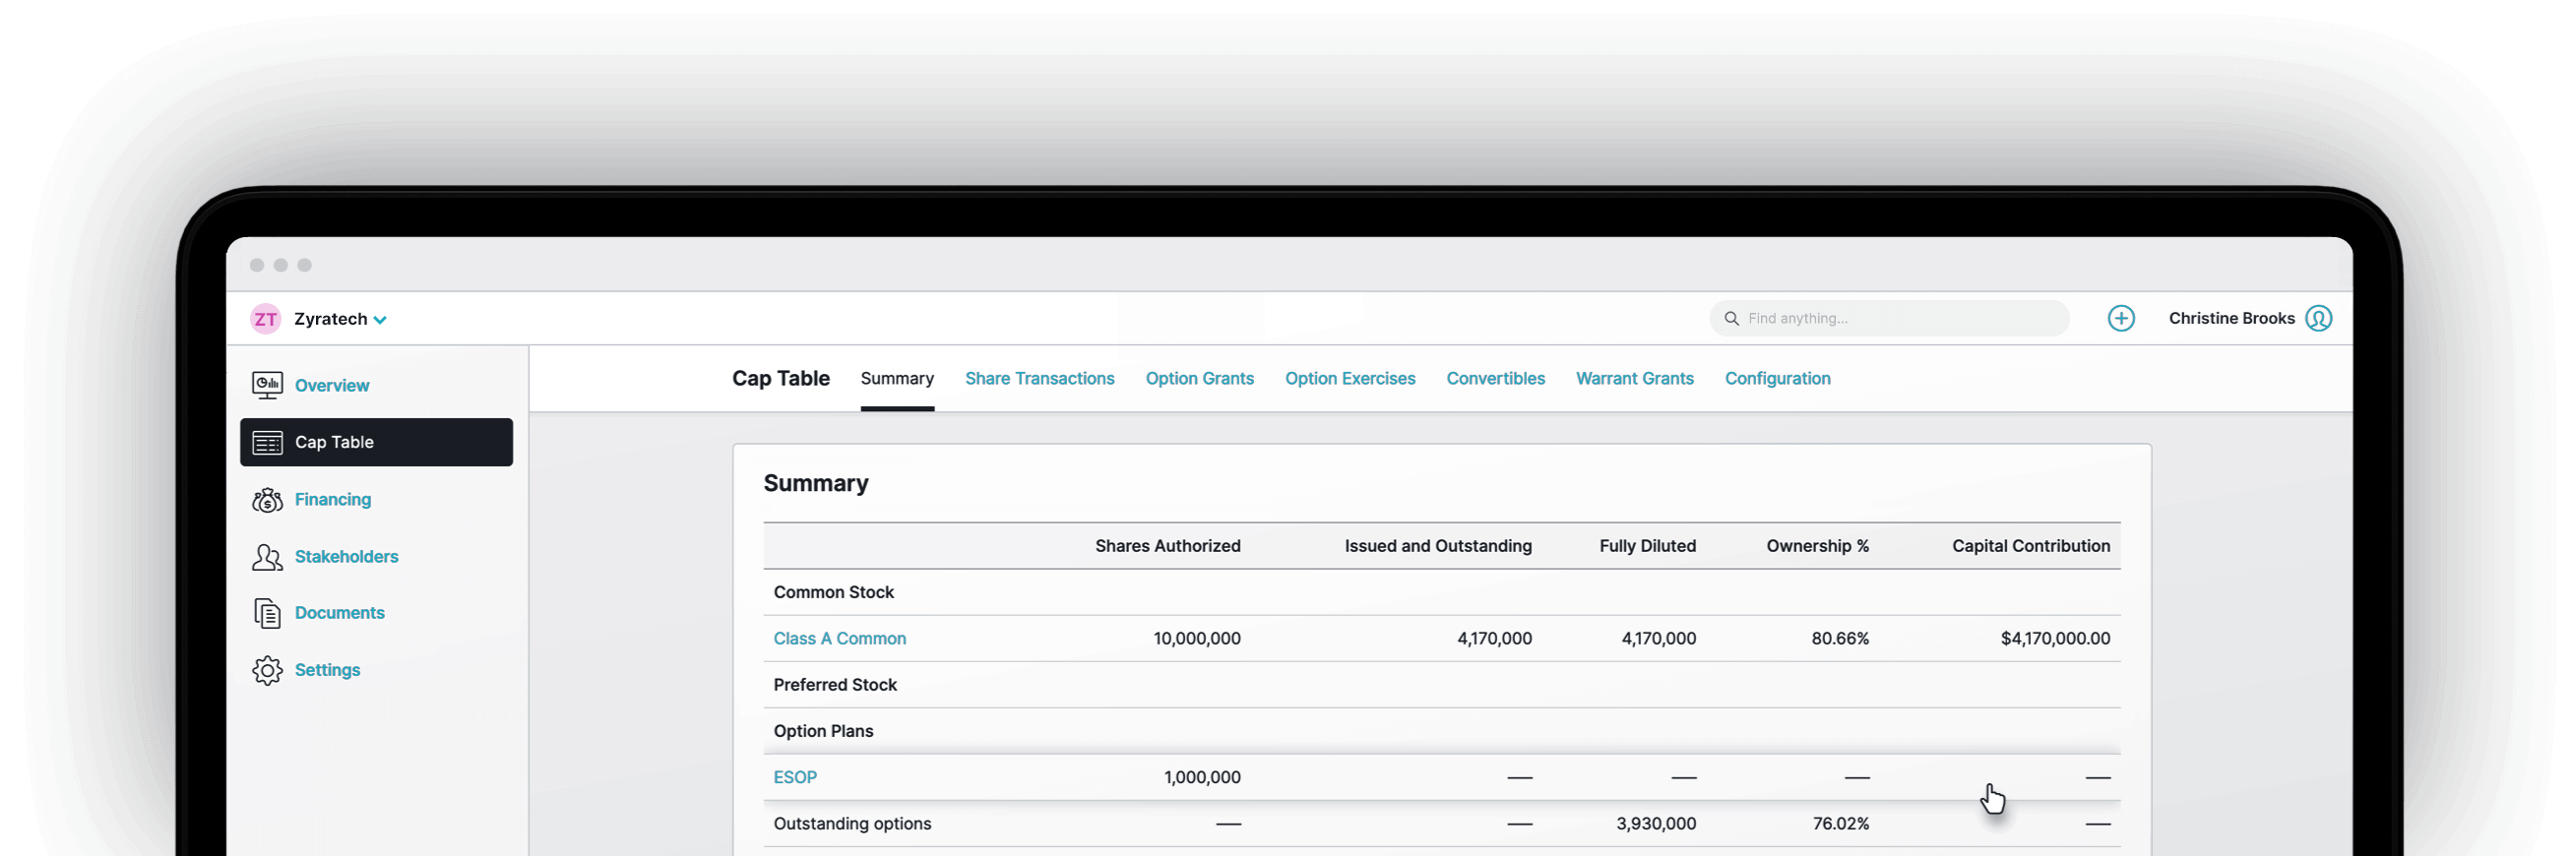Switch to Option Exercises tab

coord(1350,379)
